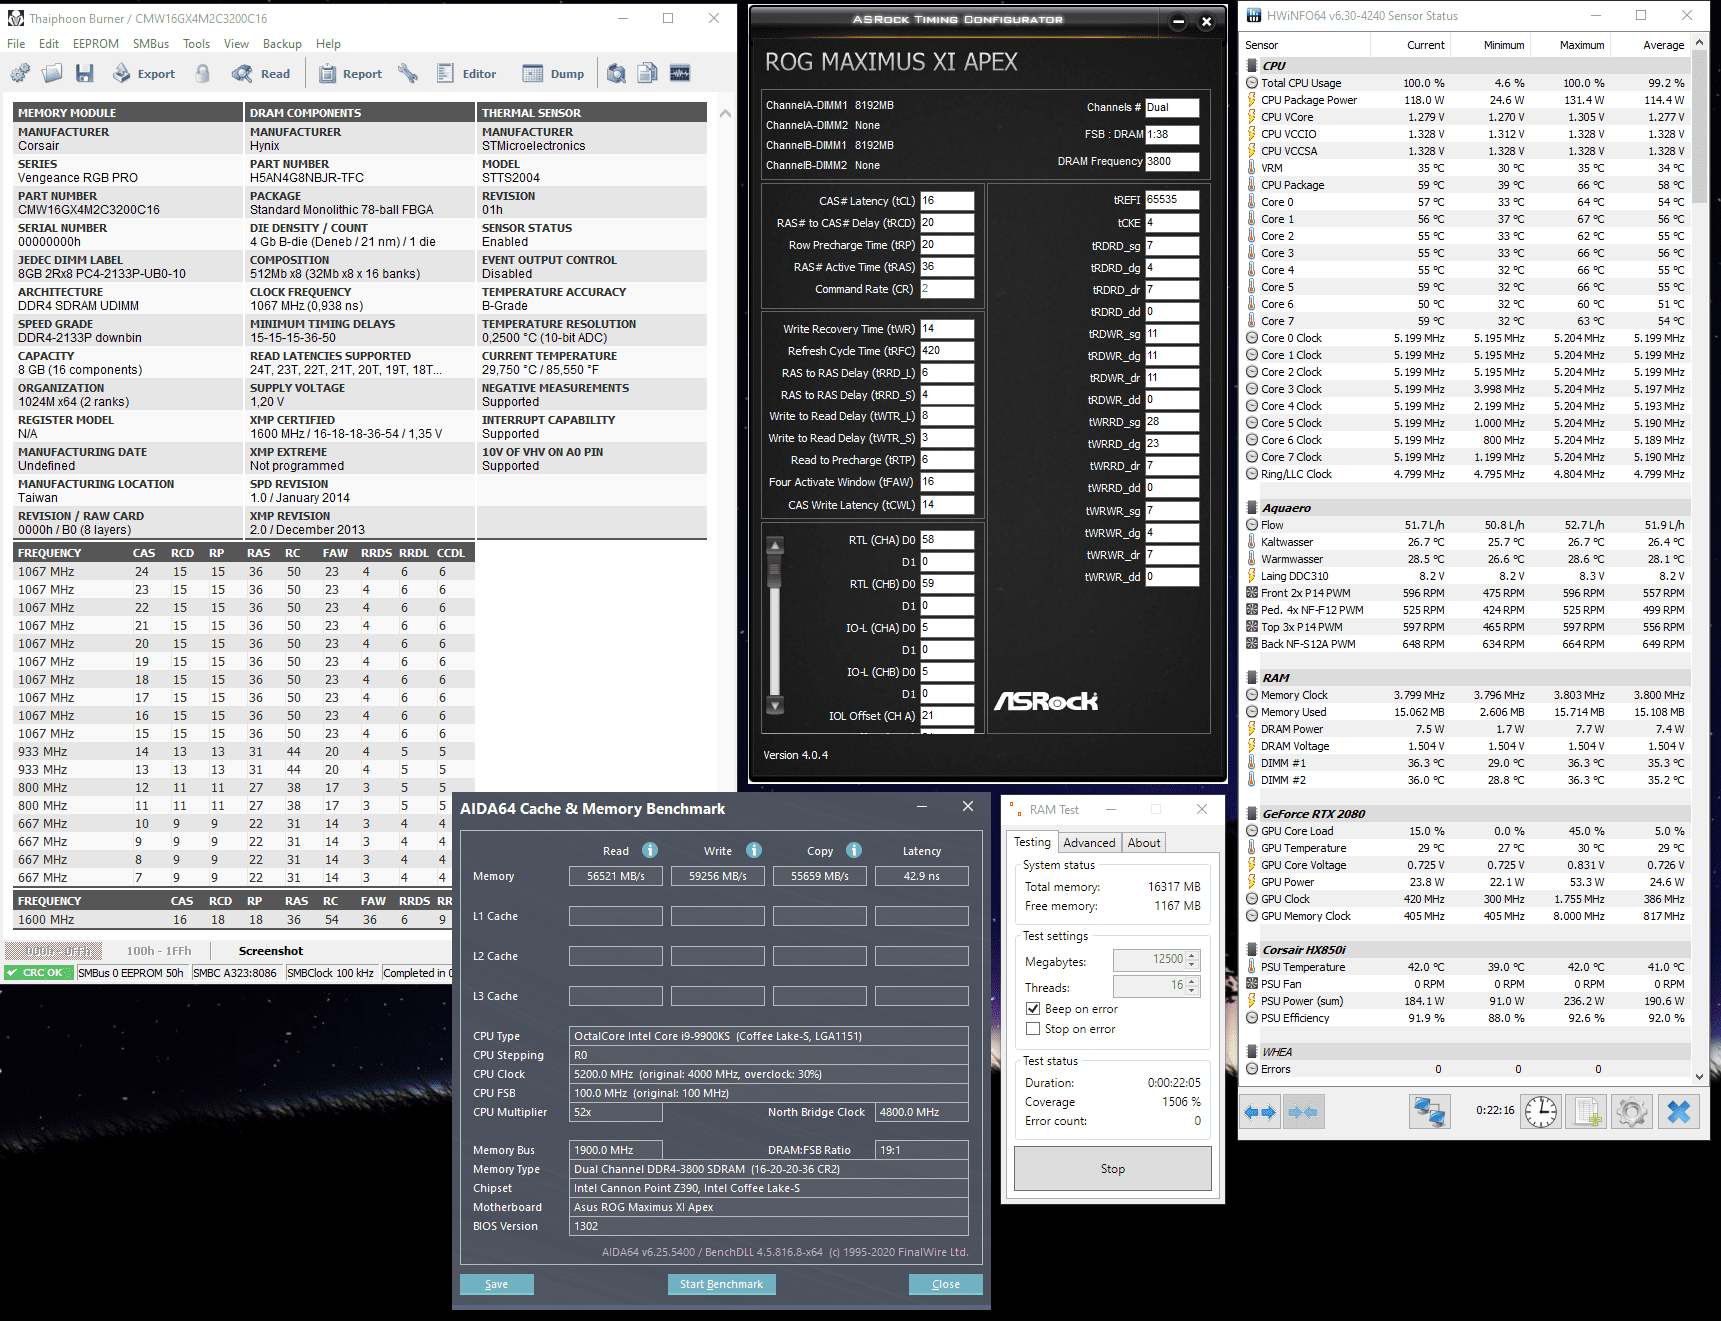This screenshot has height=1321, width=1721.
Task: Click the minimize button in ASRock Timing Configurator
Action: click(x=1178, y=21)
